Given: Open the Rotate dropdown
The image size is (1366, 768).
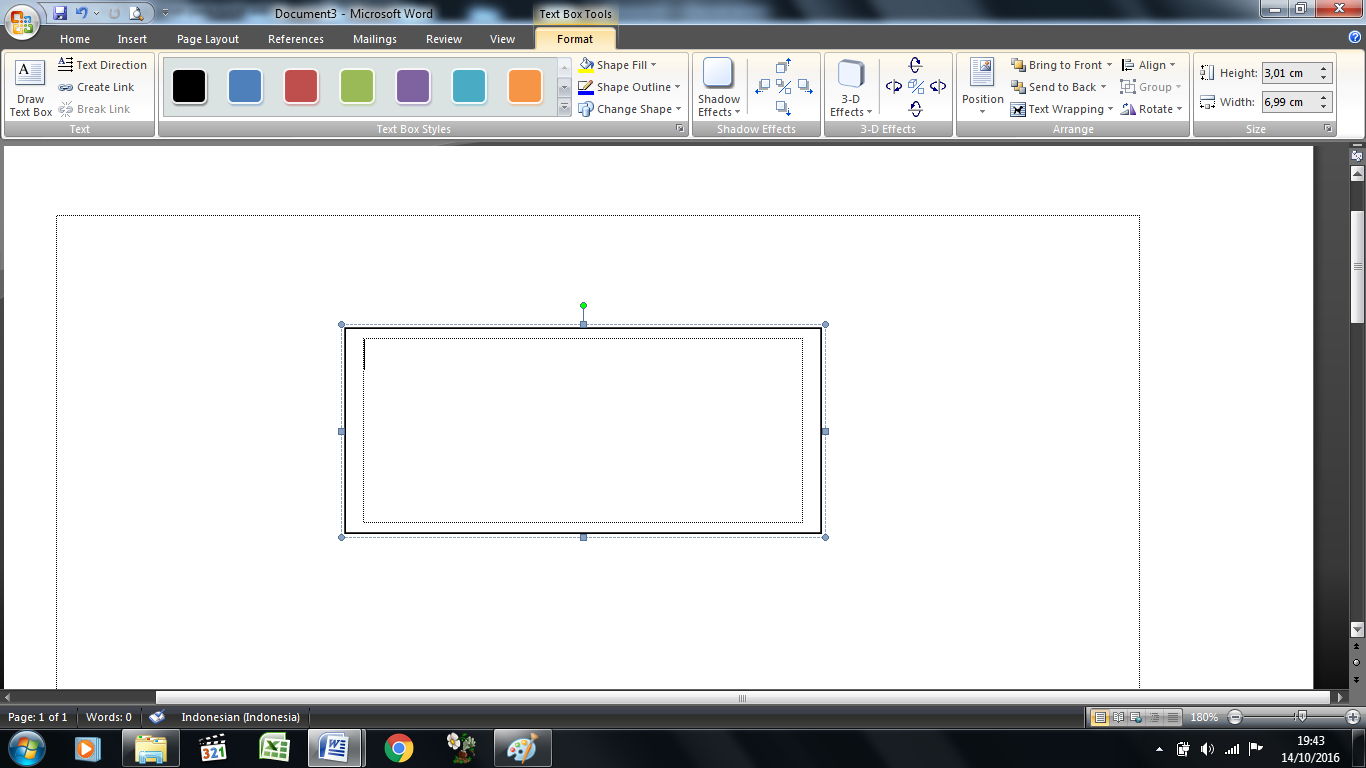Looking at the screenshot, I should click(1151, 109).
